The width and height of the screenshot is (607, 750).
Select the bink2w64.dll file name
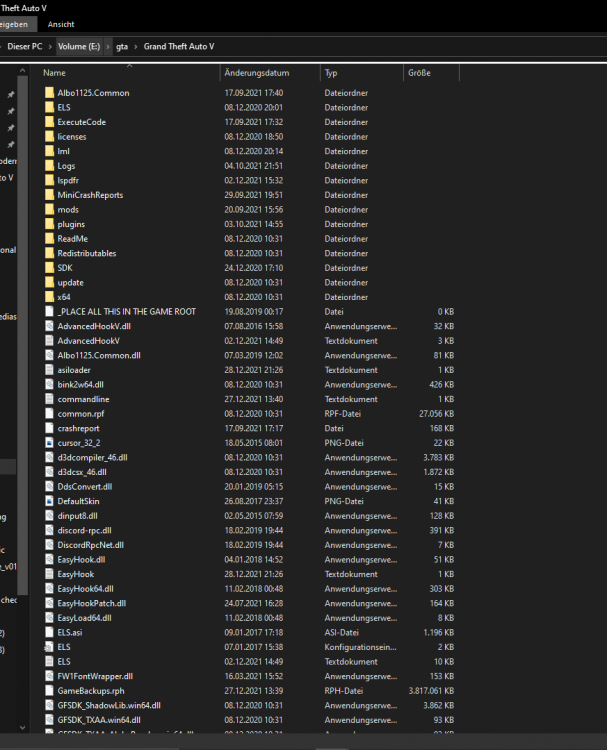(x=81, y=385)
